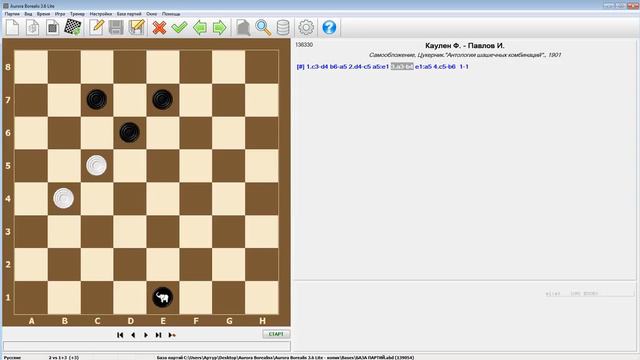Viewport: 640px width, 360px height.
Task: Open the Время menu
Action: click(43, 14)
